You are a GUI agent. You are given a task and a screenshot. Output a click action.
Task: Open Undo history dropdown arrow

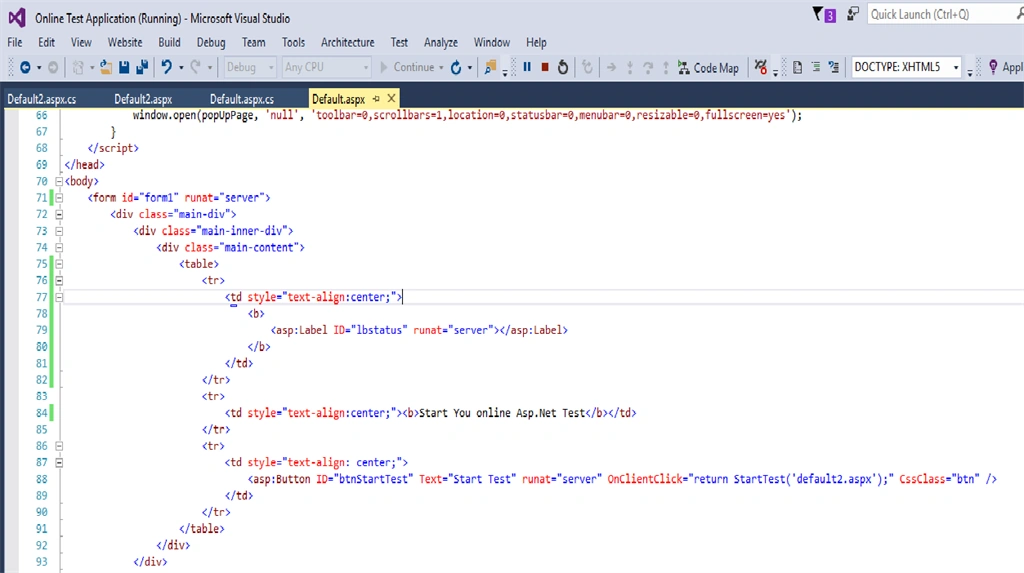(x=181, y=68)
